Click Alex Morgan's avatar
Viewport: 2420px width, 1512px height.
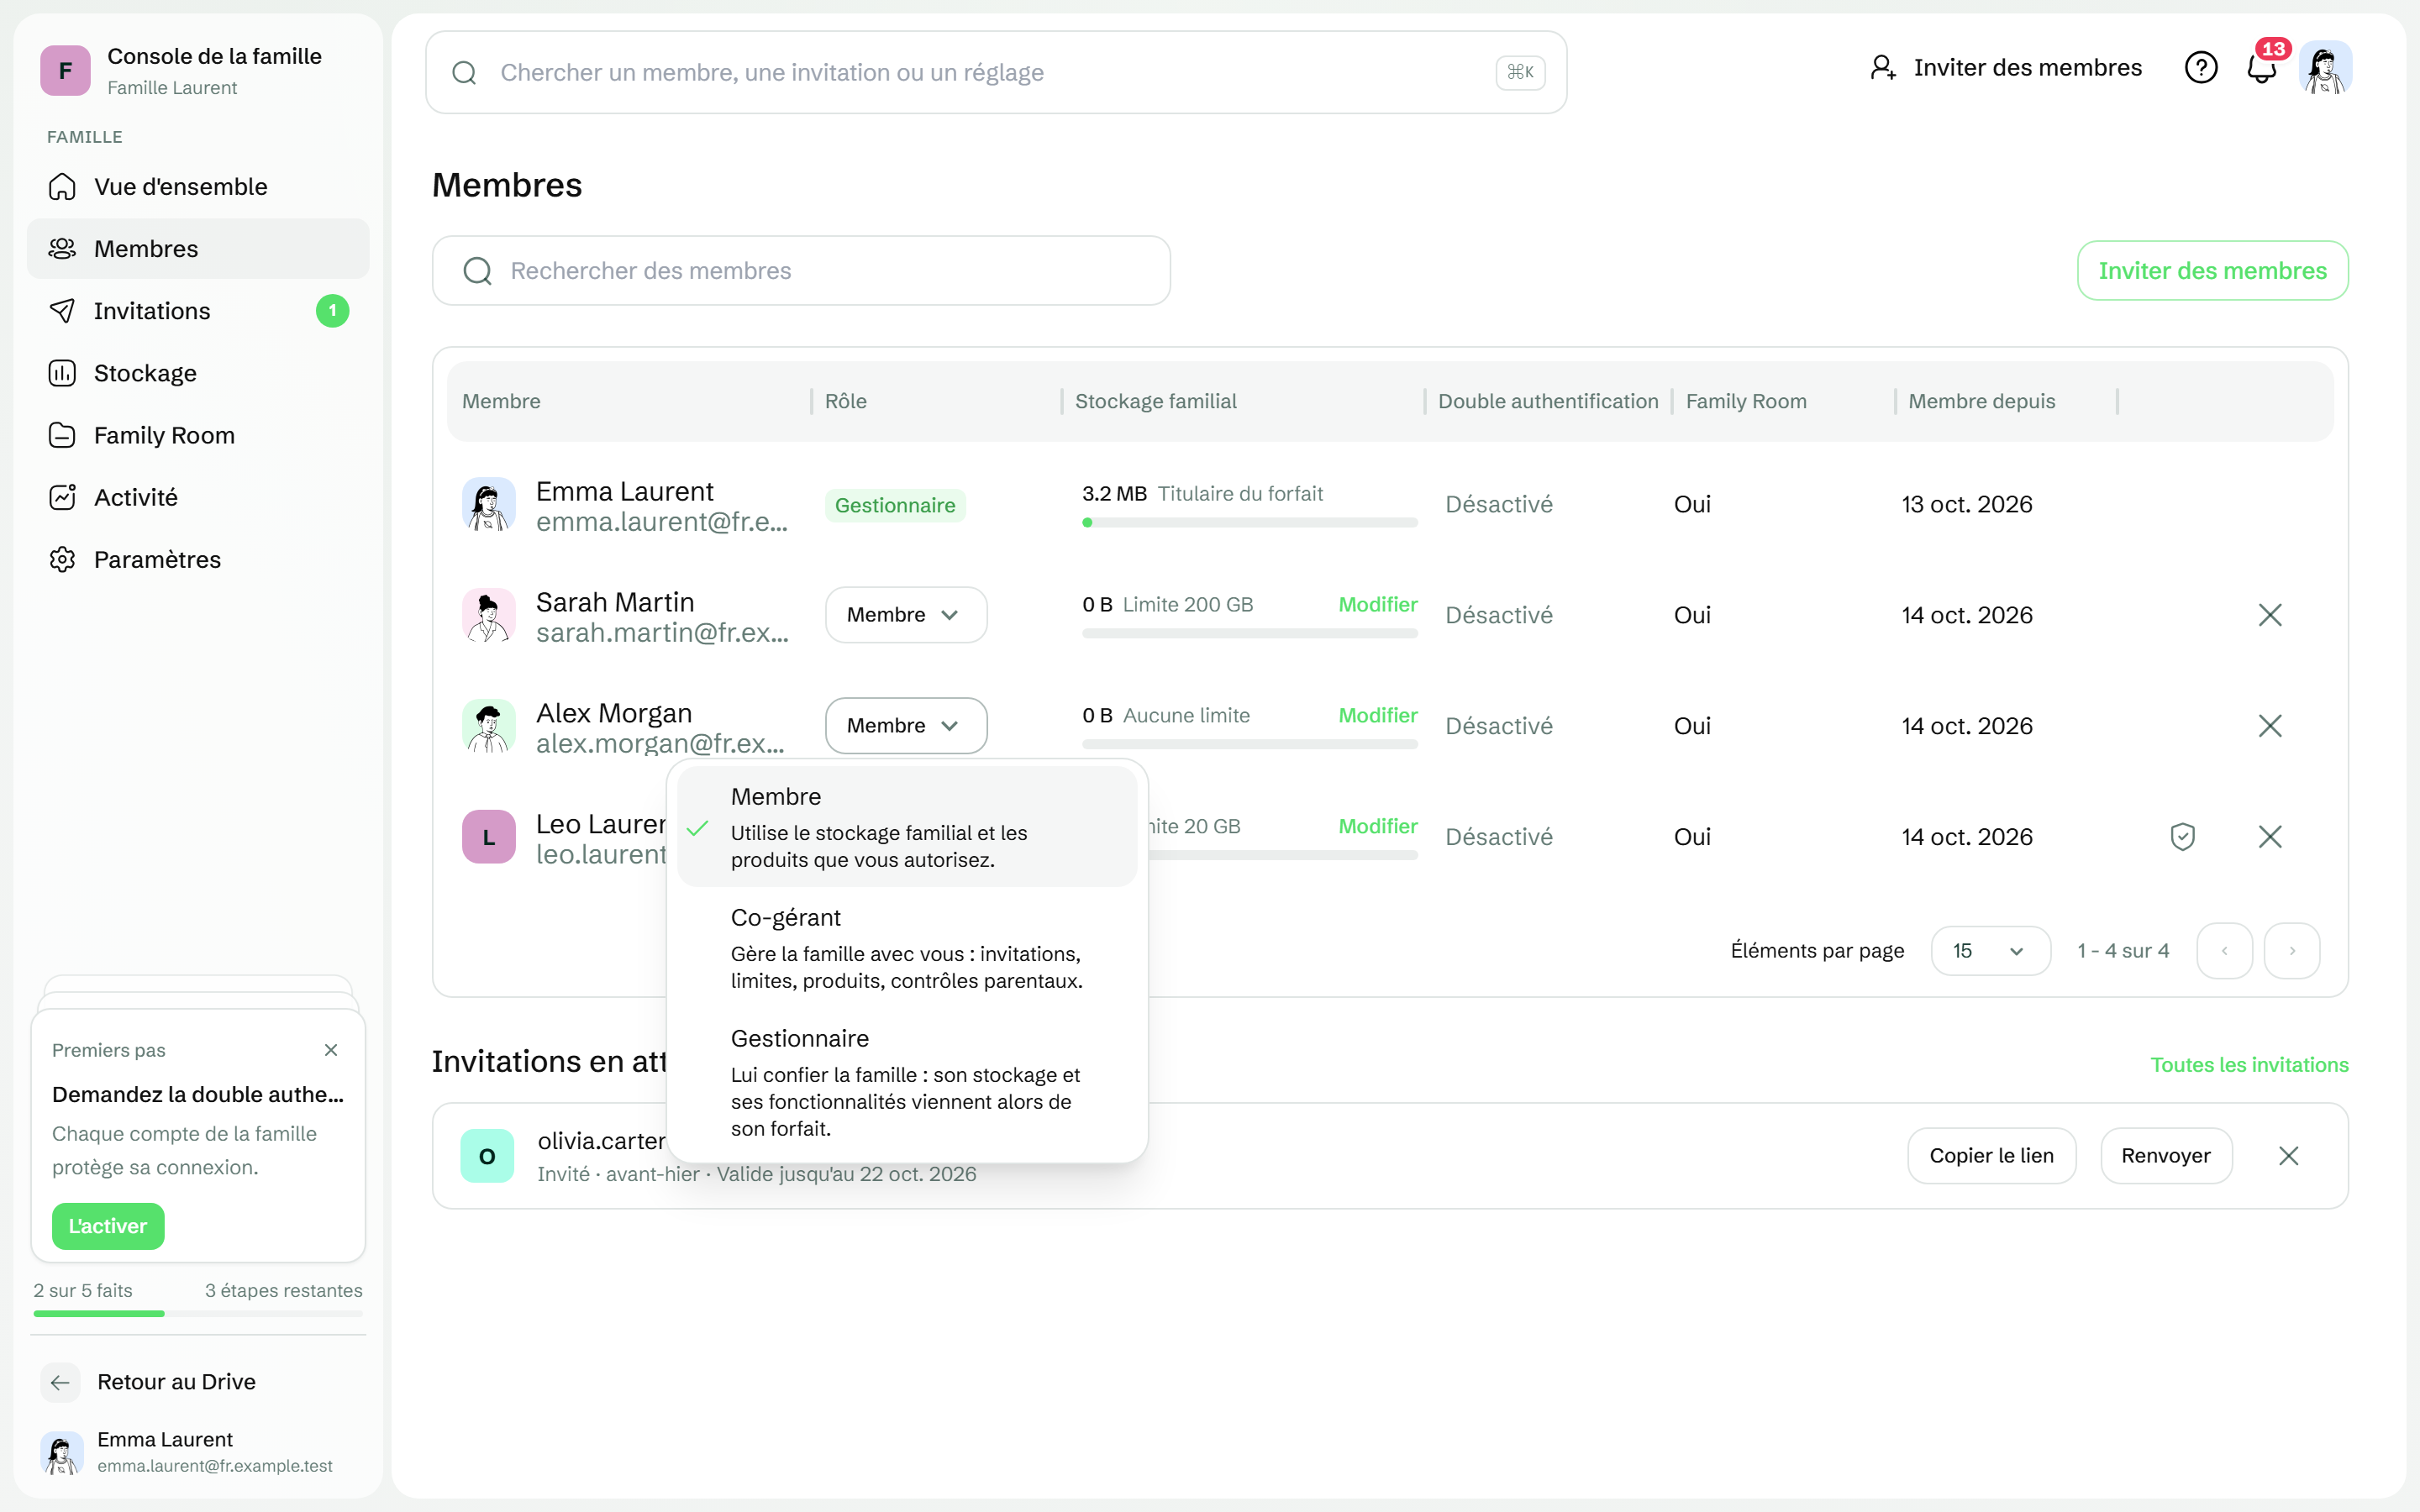click(x=488, y=726)
